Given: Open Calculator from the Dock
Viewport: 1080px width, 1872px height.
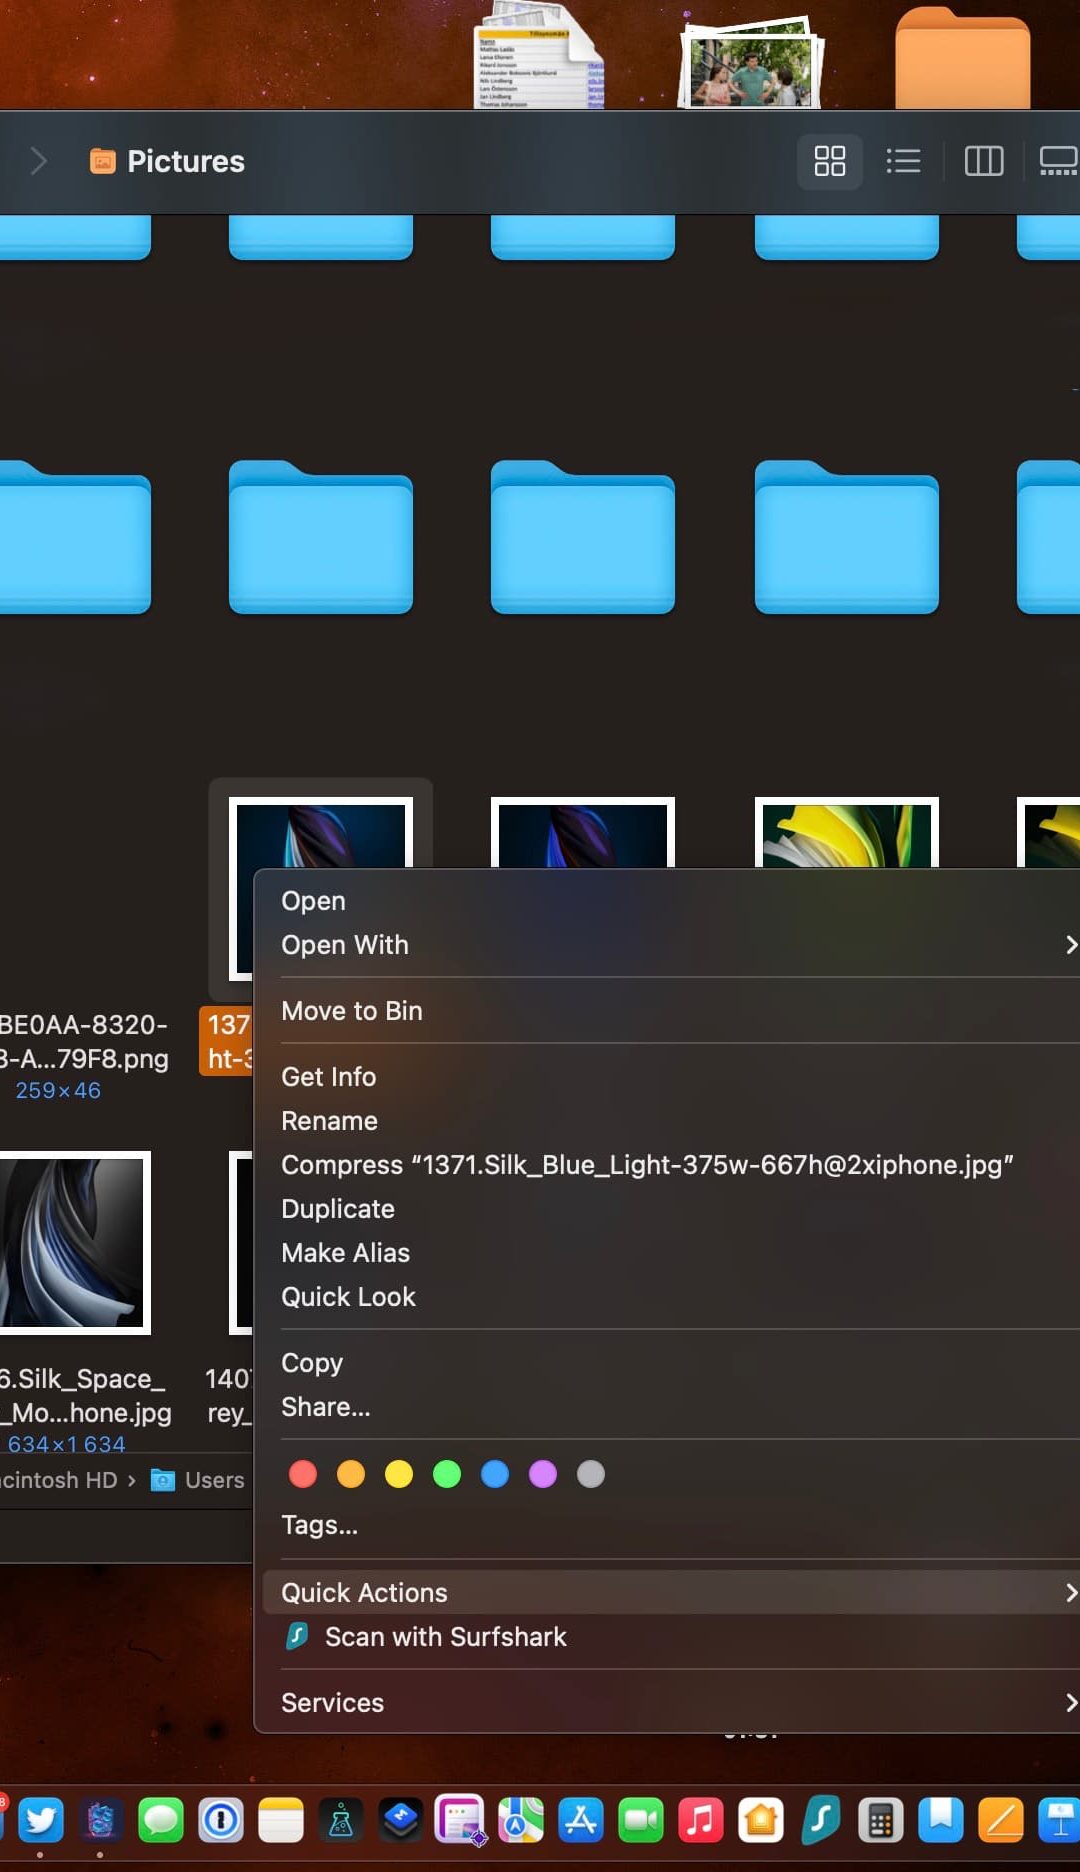Looking at the screenshot, I should point(881,1820).
